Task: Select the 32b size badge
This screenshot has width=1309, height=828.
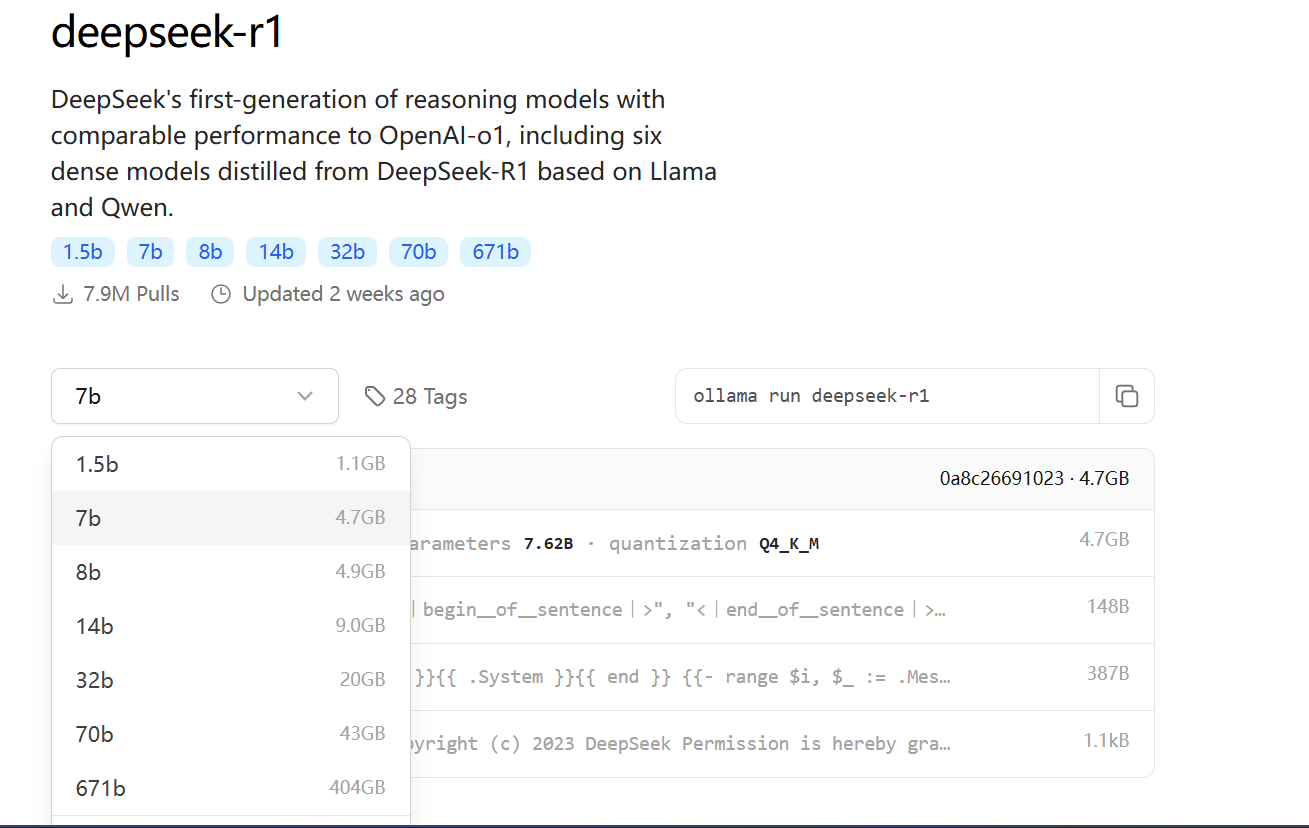Action: [347, 252]
